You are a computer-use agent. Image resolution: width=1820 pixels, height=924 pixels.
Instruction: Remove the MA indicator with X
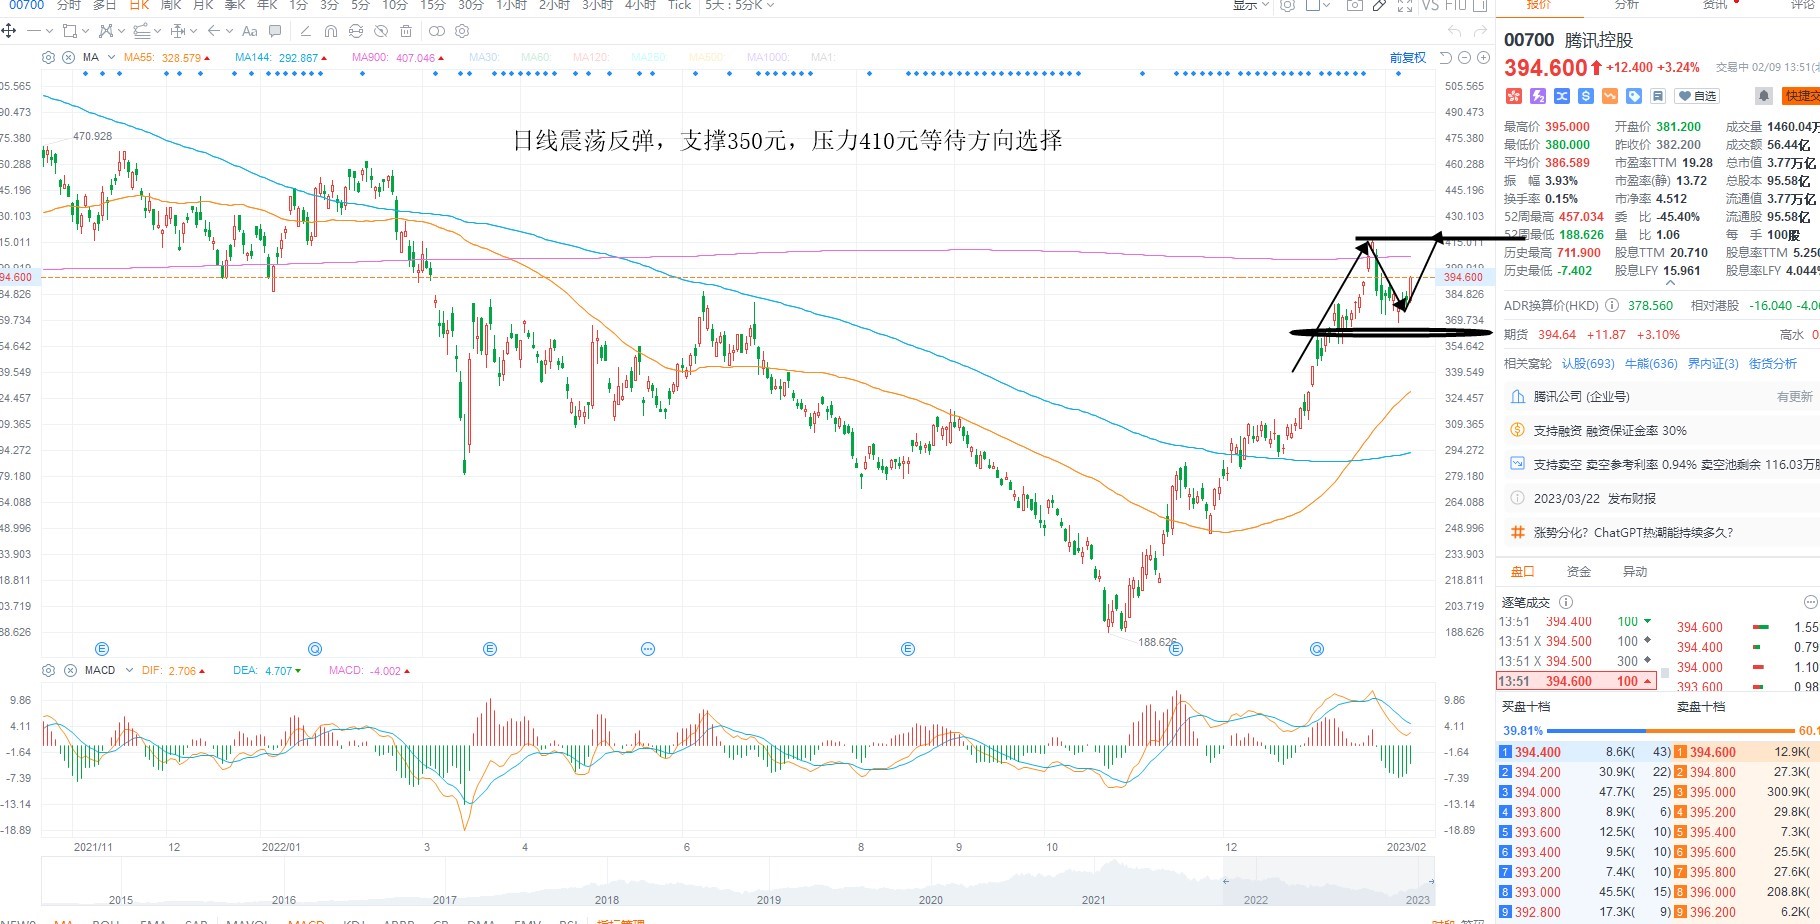click(68, 58)
